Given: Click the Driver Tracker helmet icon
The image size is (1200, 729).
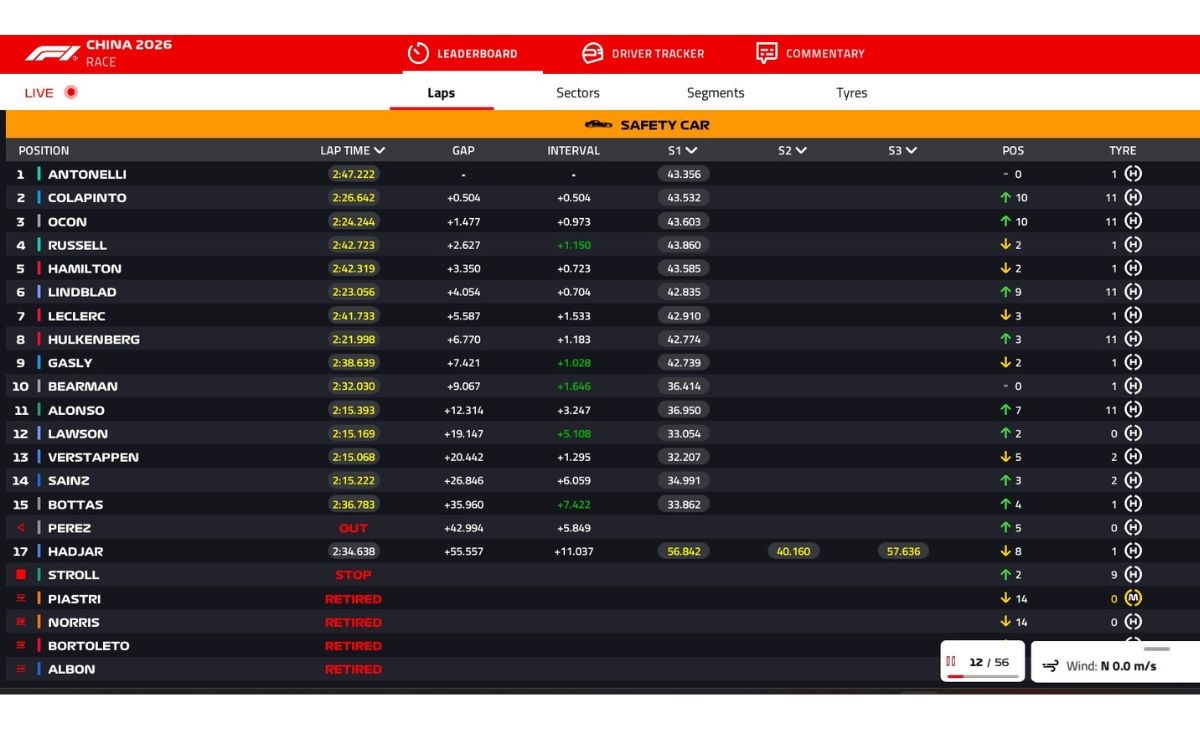Looking at the screenshot, I should pyautogui.click(x=593, y=53).
